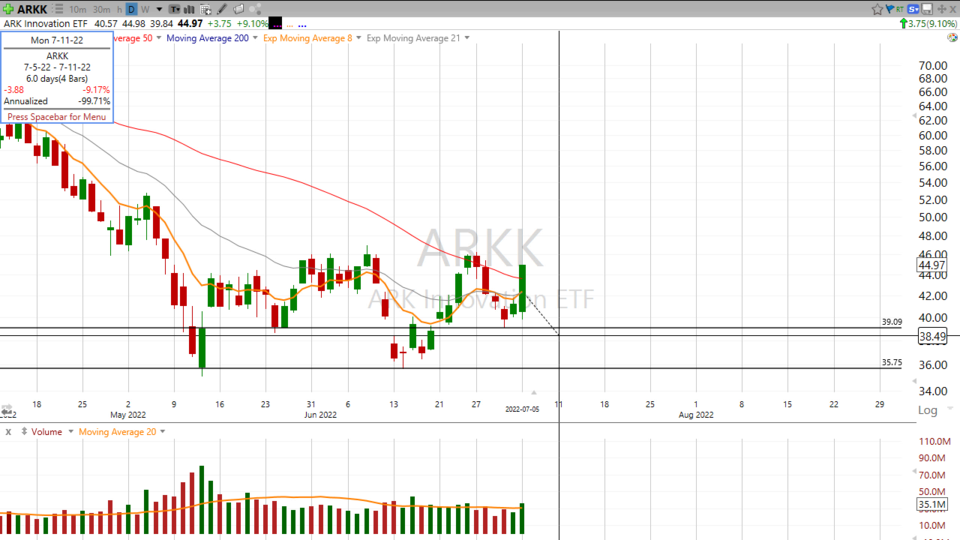The image size is (960, 540).
Task: Open the watchlist list icon beside ARKK
Action: 59,9
